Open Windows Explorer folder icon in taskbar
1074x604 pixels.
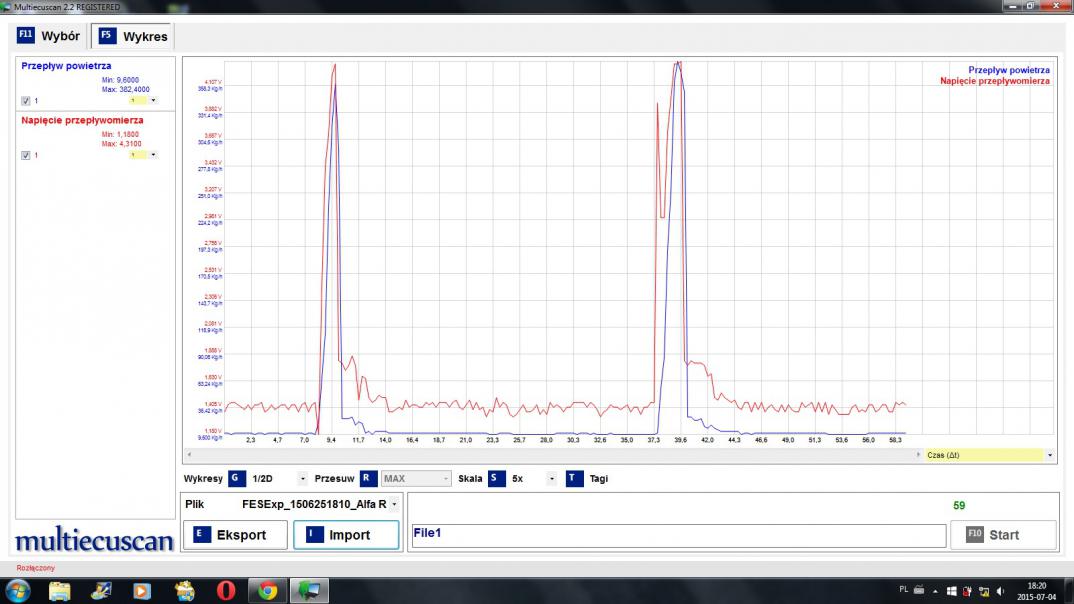coord(60,590)
